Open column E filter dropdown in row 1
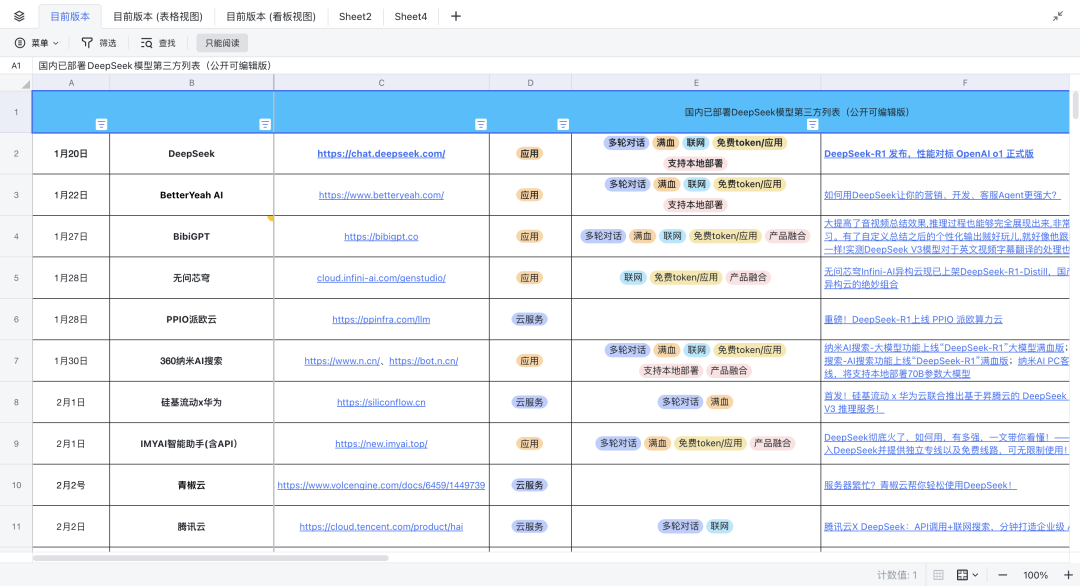 pos(812,125)
